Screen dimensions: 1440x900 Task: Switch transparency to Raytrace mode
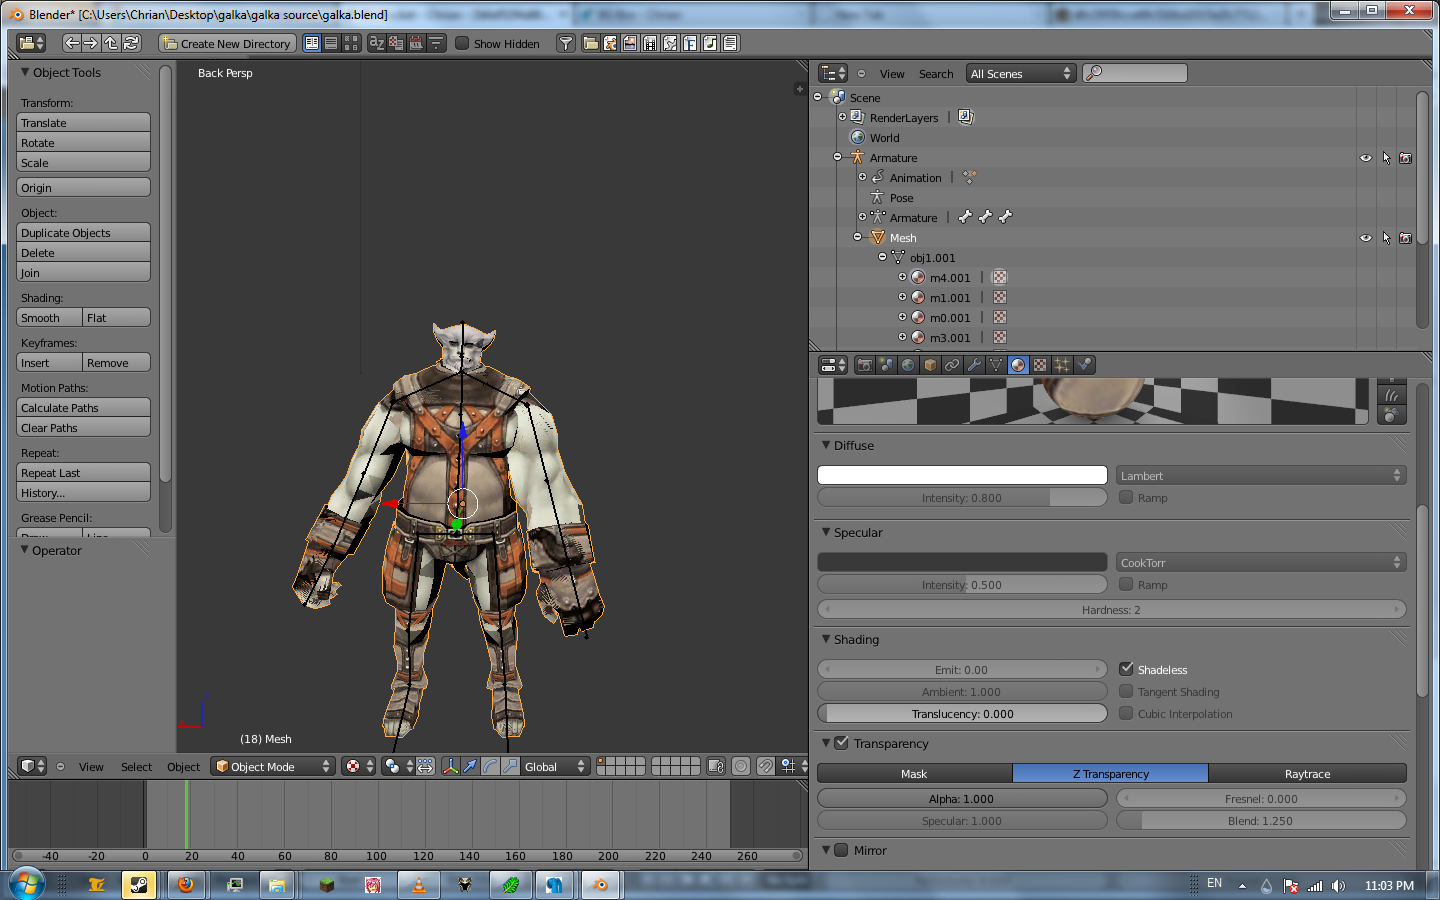click(x=1307, y=773)
